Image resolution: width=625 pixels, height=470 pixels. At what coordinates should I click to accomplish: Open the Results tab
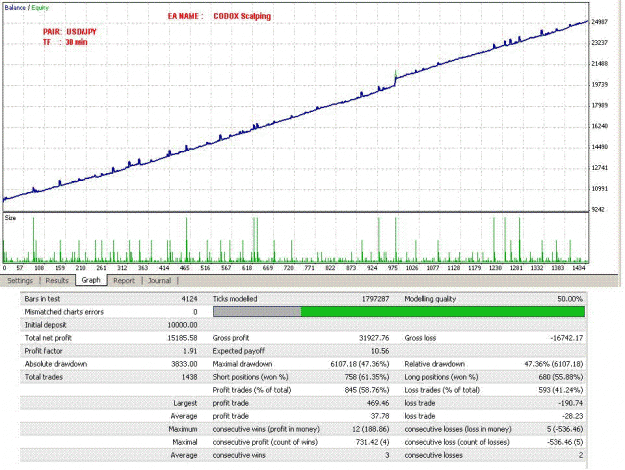[x=57, y=281]
